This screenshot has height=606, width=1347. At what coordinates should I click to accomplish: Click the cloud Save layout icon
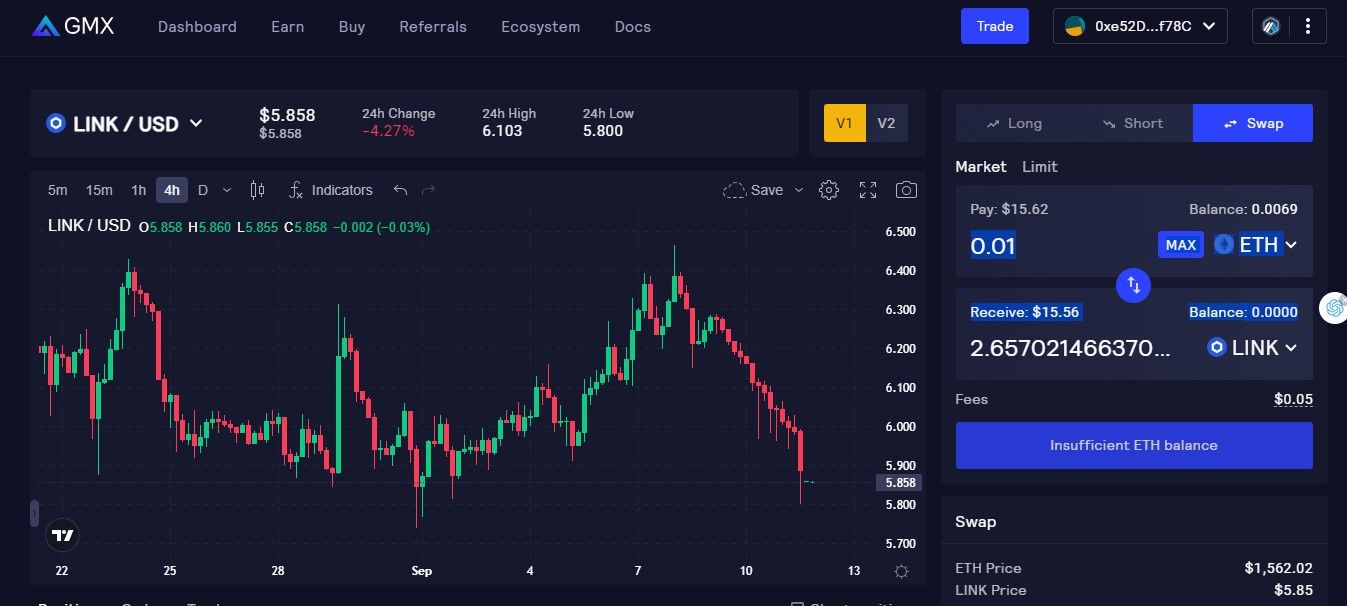[734, 190]
